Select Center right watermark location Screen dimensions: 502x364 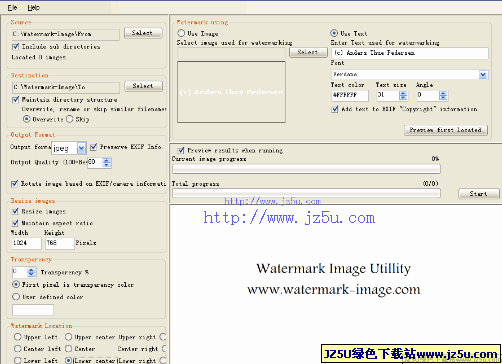pos(163,349)
